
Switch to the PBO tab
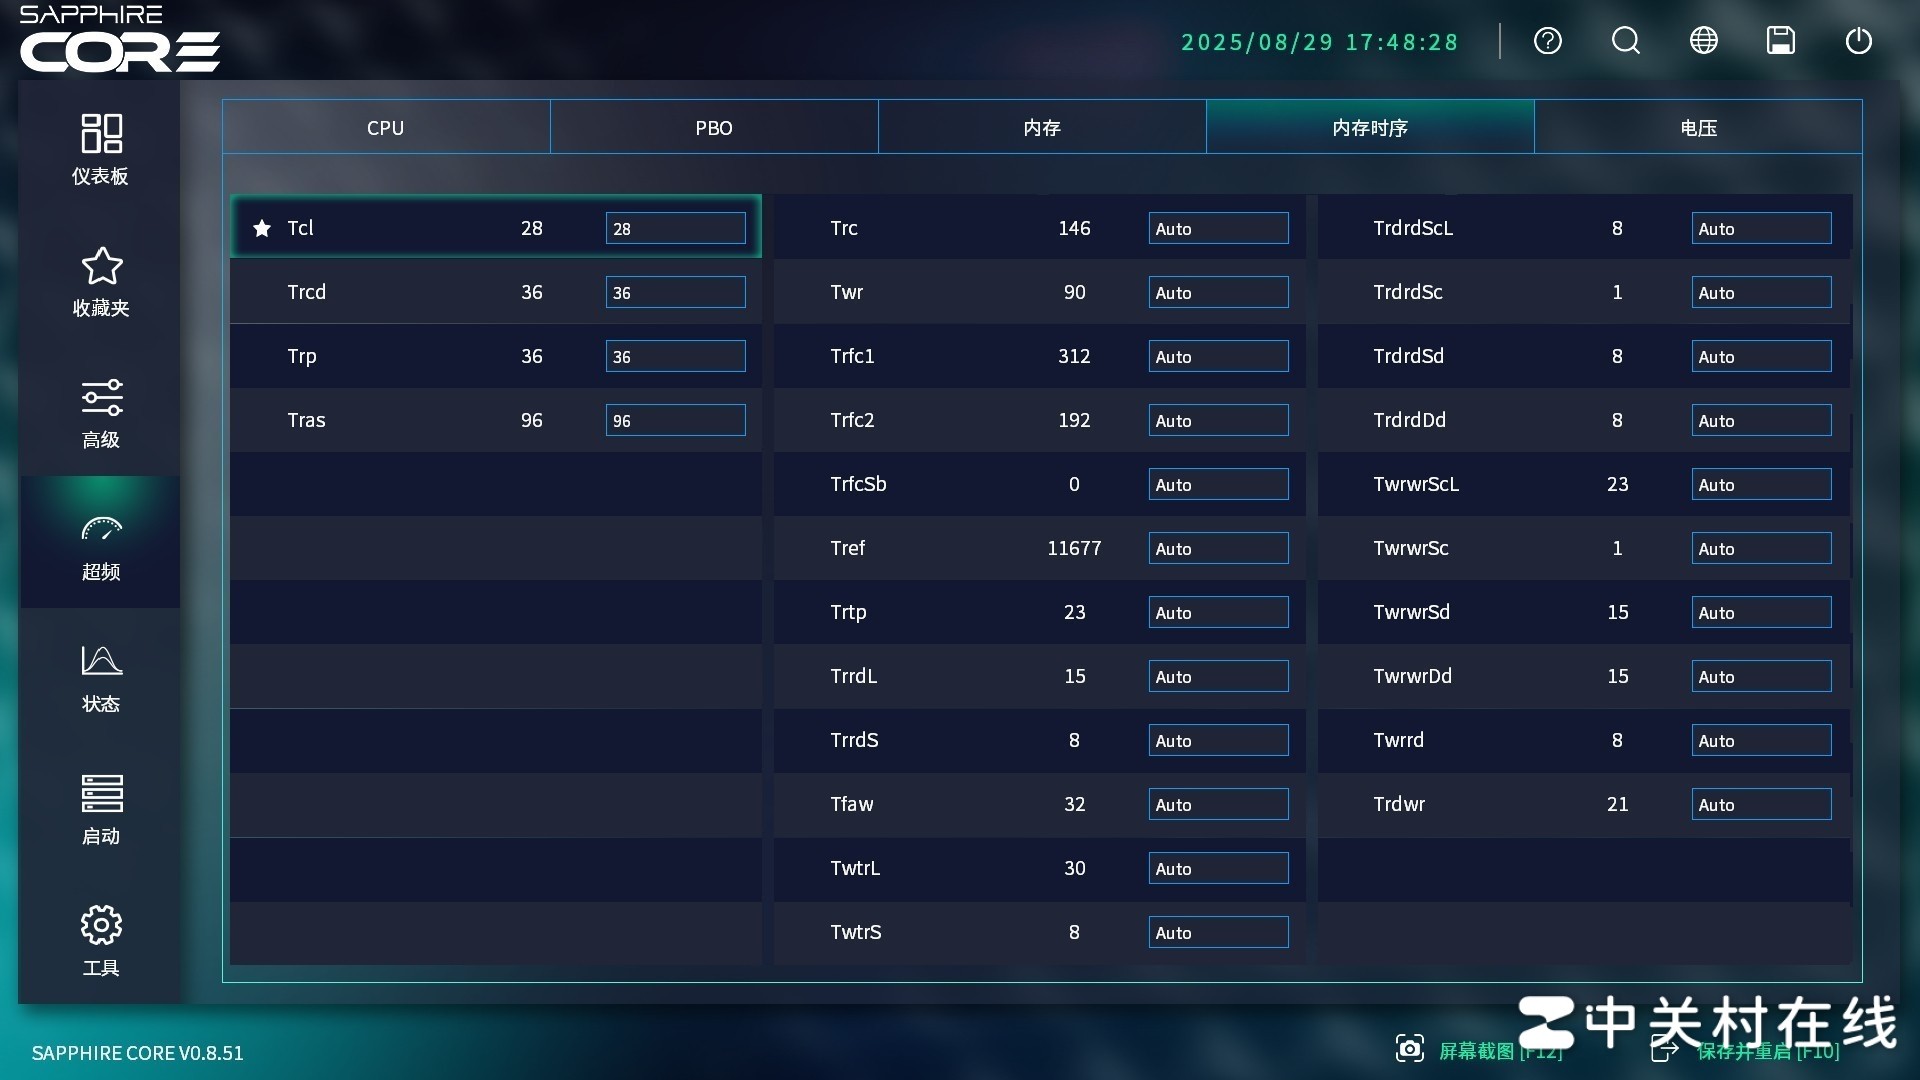[x=714, y=128]
